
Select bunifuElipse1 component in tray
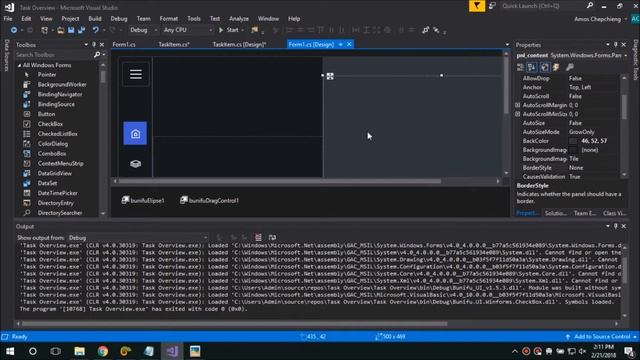tap(143, 200)
